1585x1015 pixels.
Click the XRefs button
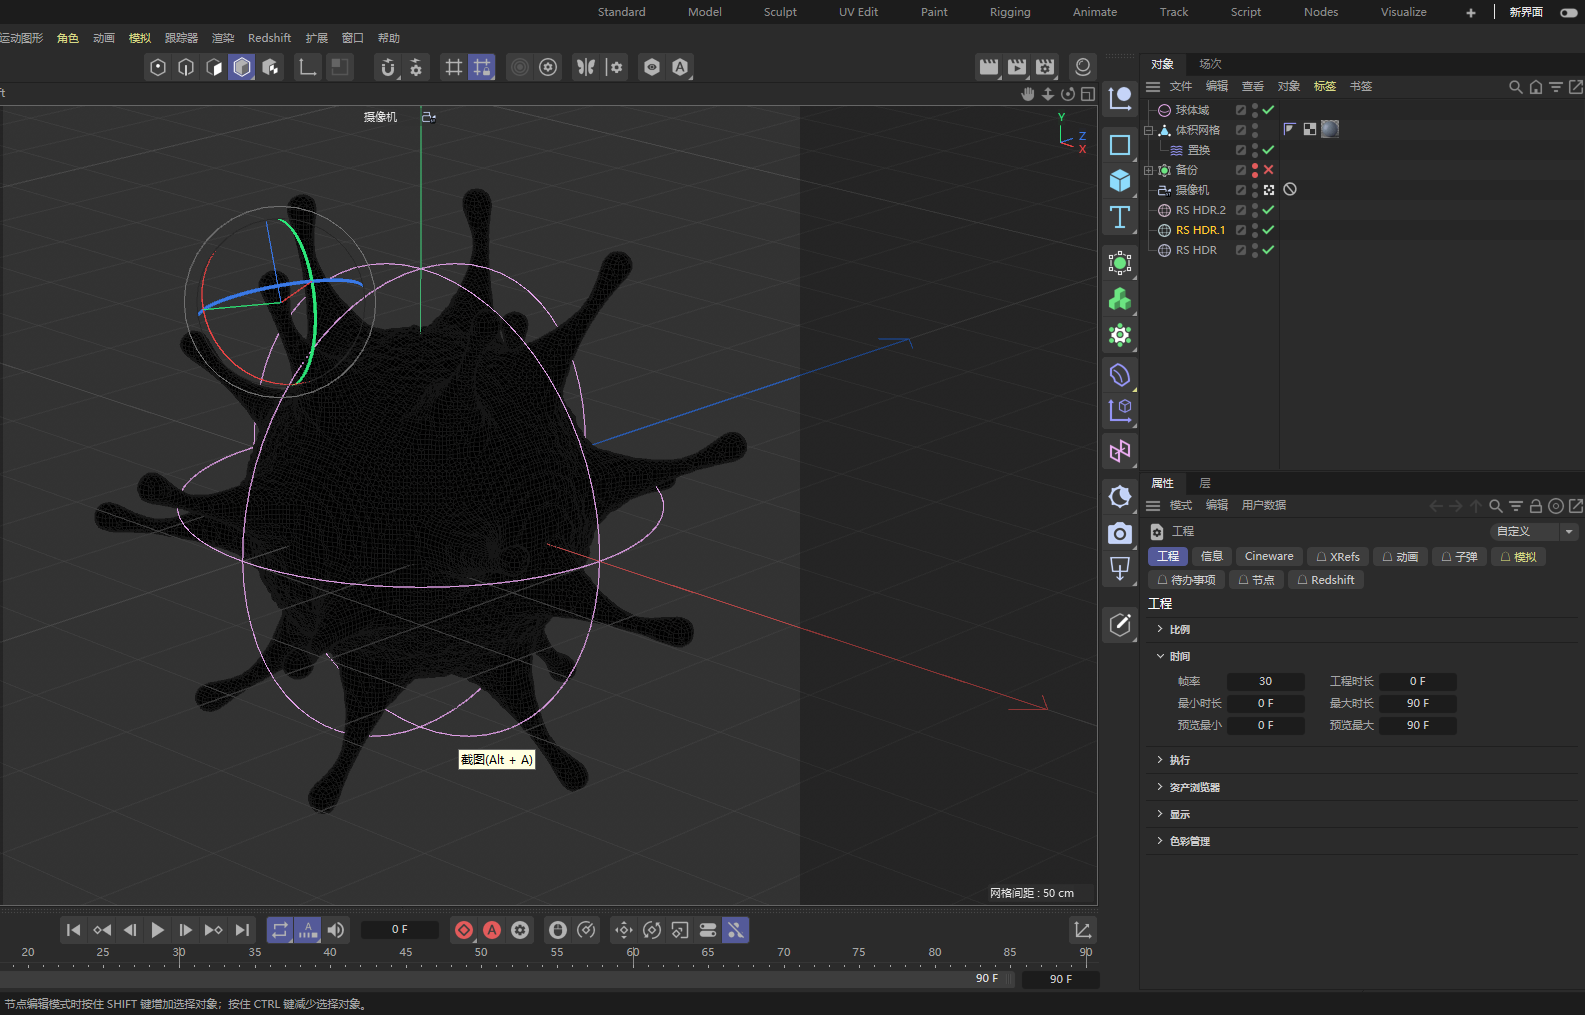point(1338,557)
